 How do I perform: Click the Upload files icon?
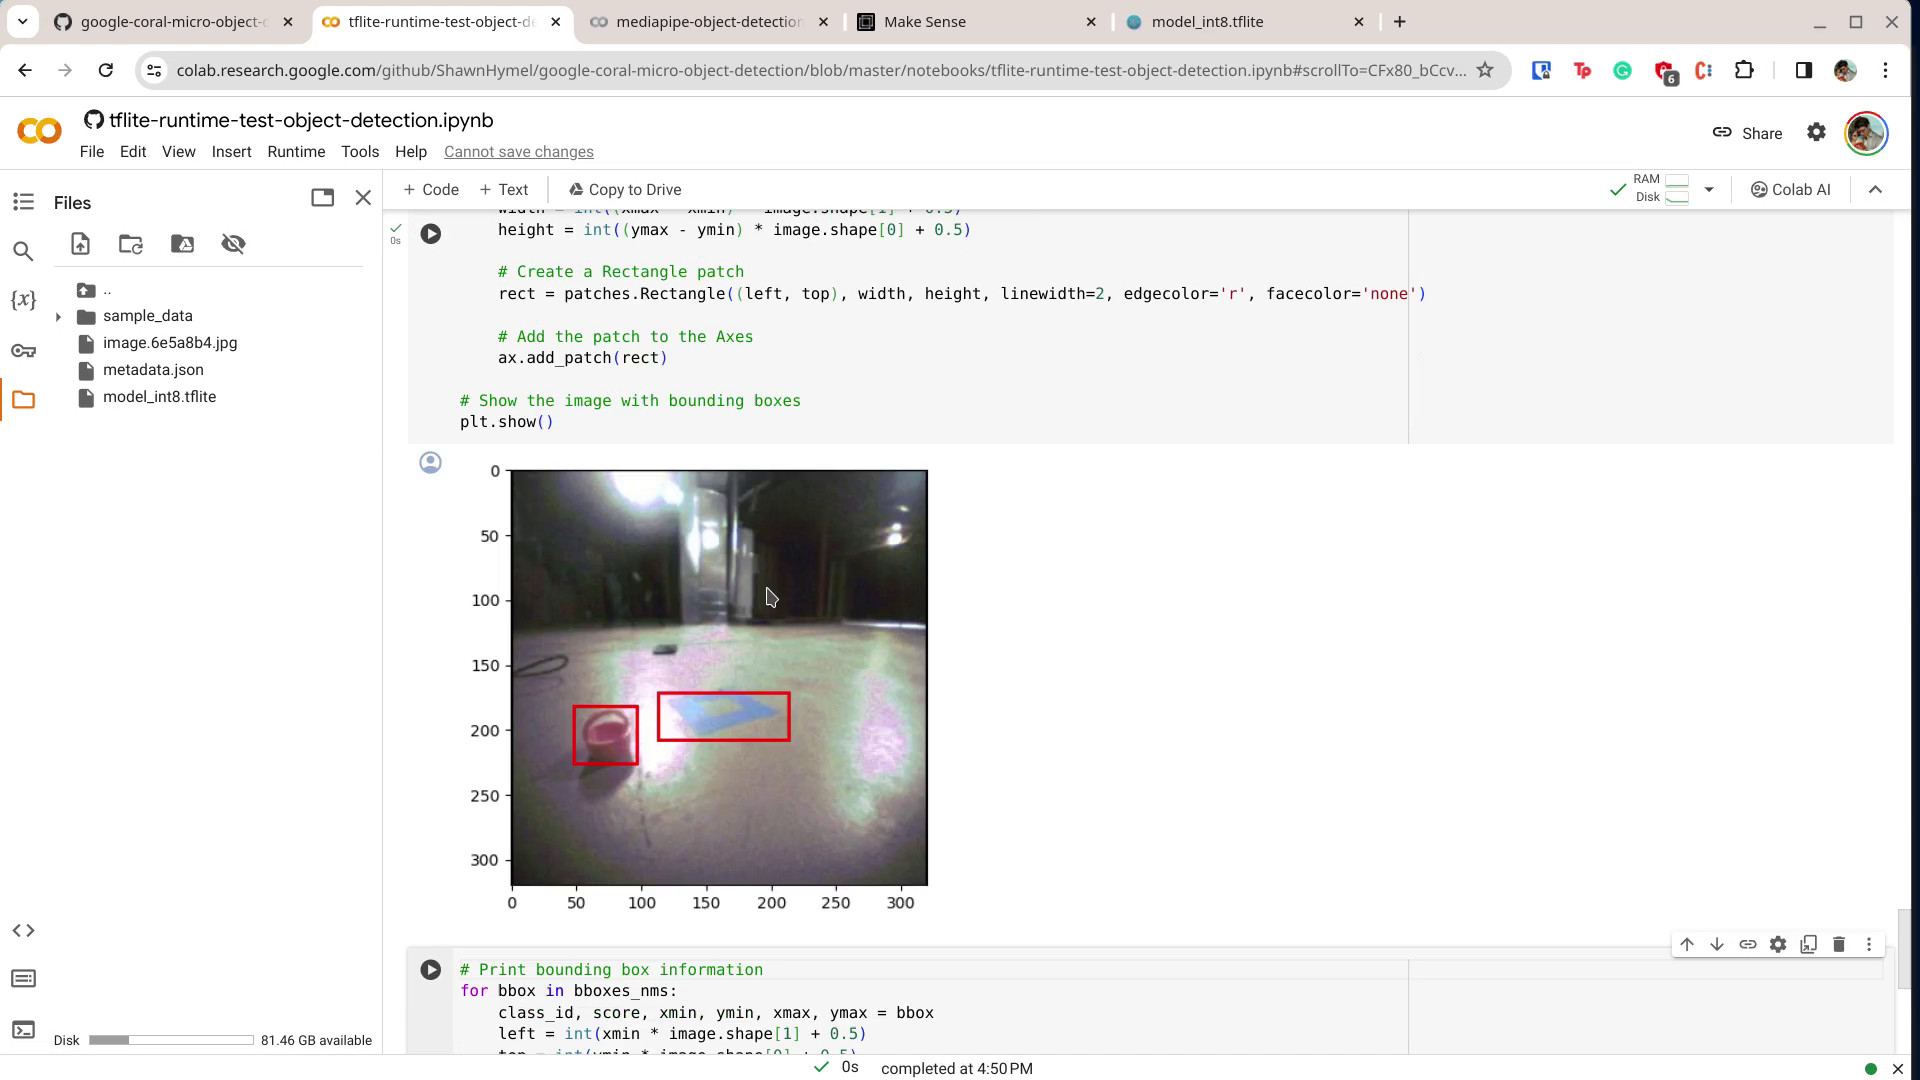click(x=79, y=244)
